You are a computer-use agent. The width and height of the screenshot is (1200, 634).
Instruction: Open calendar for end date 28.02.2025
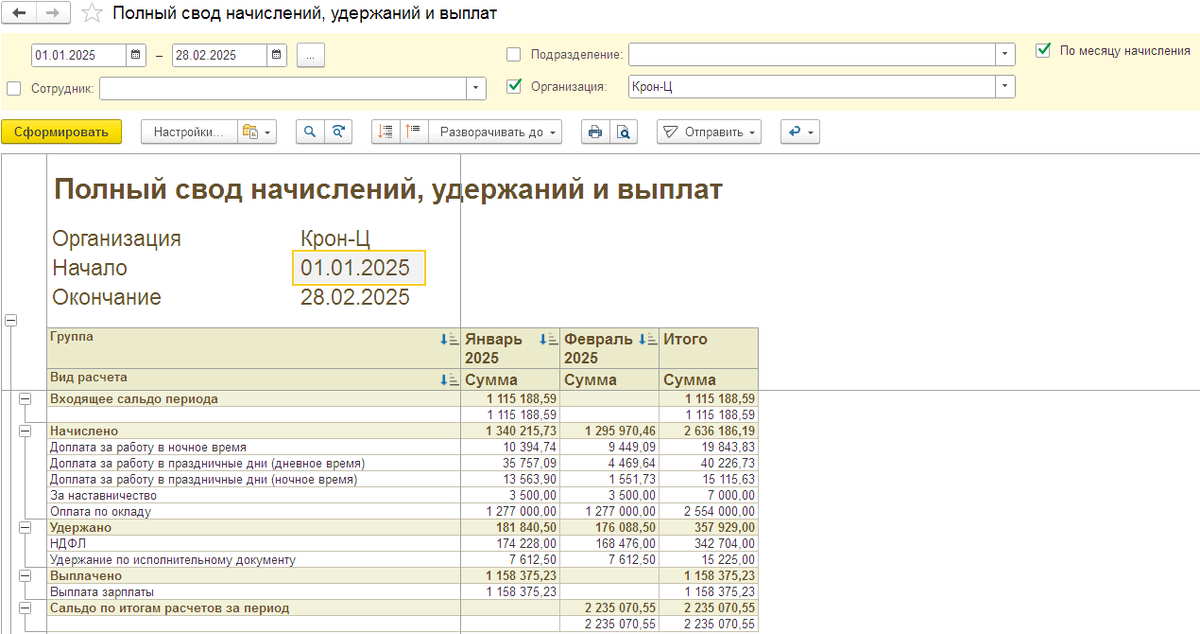(277, 55)
